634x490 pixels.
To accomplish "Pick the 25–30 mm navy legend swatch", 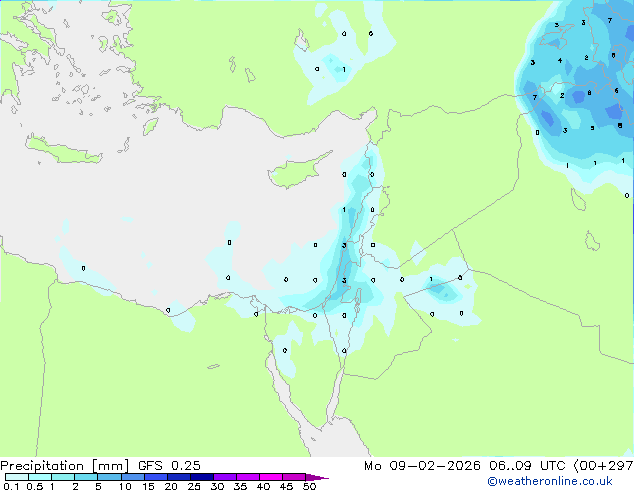I will click(x=201, y=477).
